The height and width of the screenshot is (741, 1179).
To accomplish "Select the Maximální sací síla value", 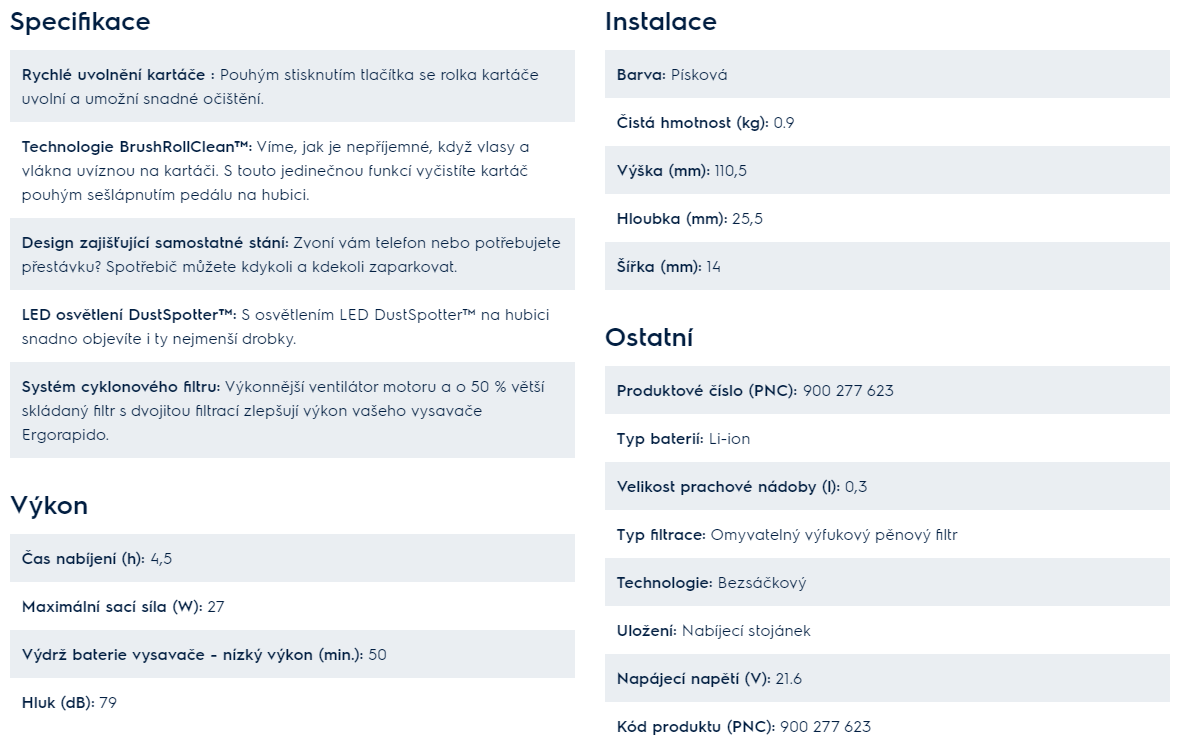I will coord(216,607).
